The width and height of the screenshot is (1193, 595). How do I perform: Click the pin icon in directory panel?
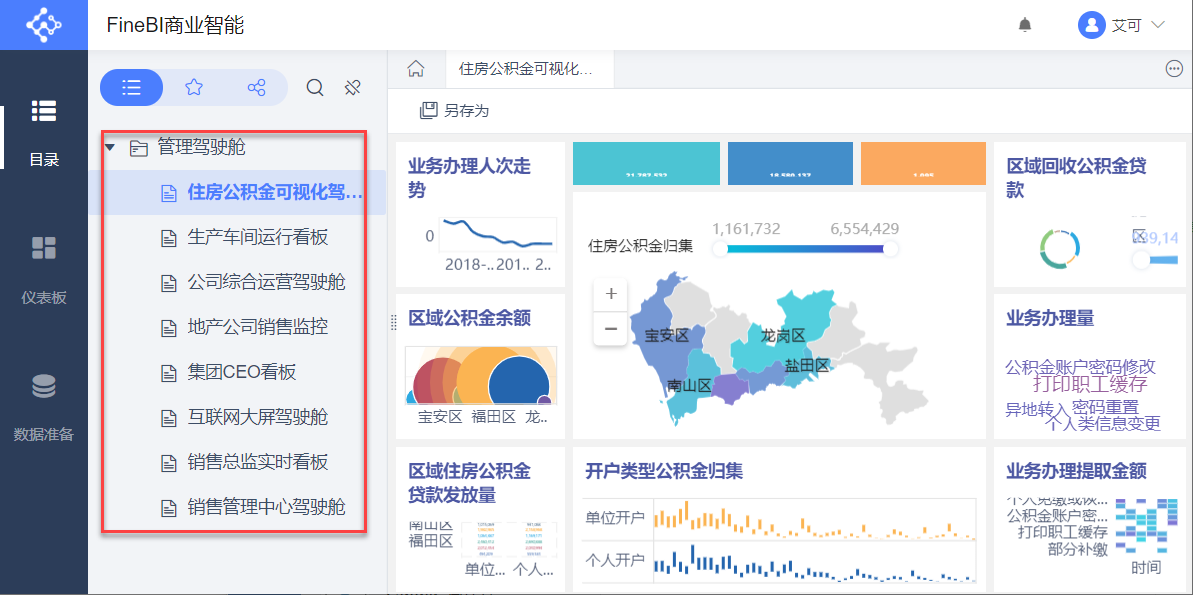point(352,88)
